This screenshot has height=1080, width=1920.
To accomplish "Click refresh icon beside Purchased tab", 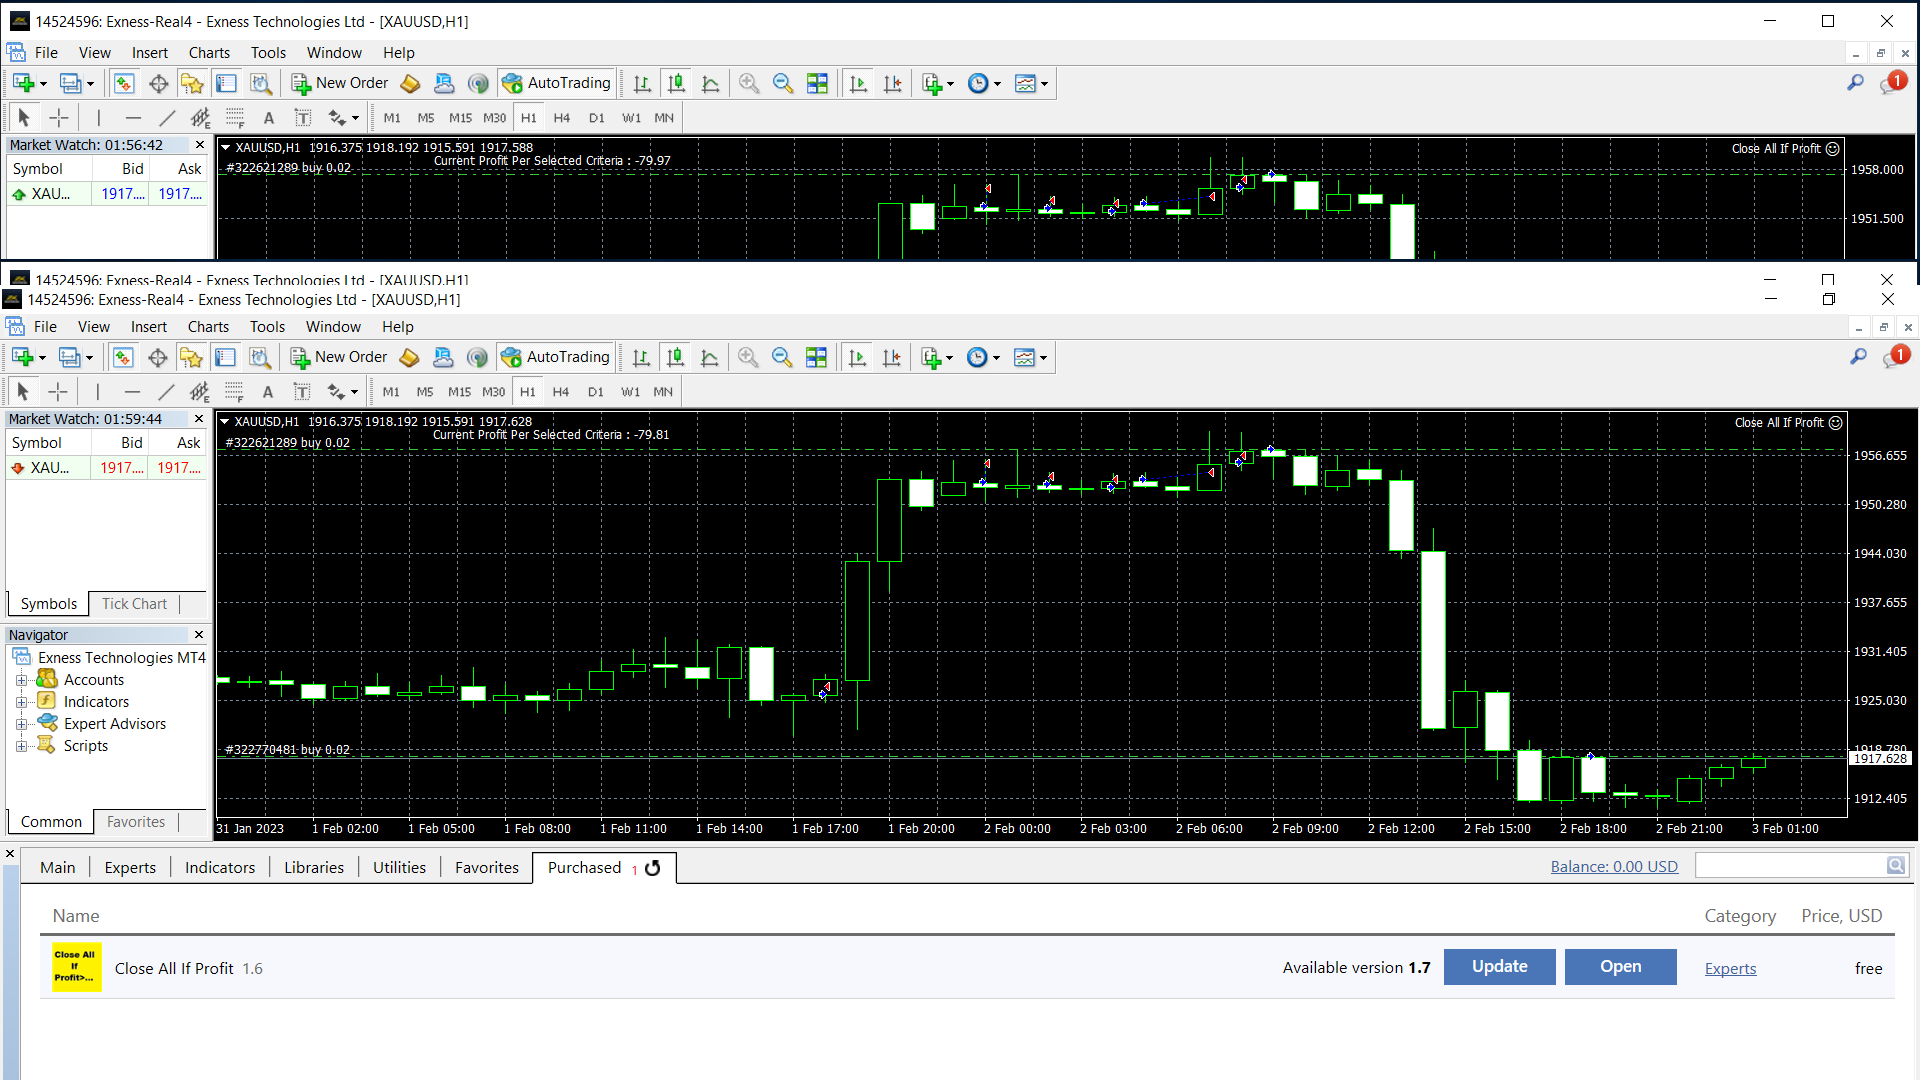I will [x=653, y=868].
